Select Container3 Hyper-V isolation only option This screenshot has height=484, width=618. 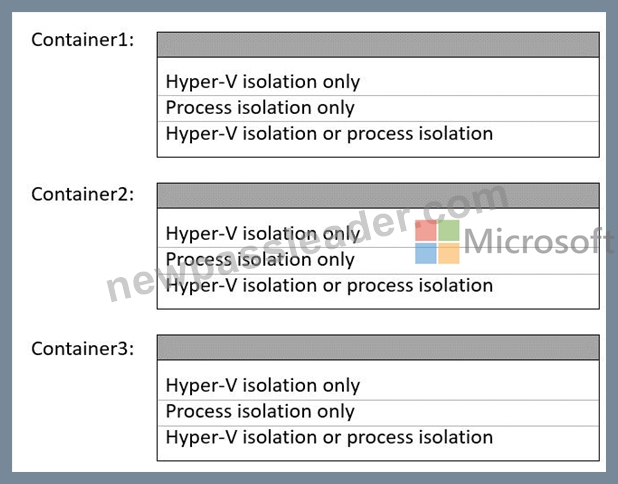pyautogui.click(x=378, y=385)
